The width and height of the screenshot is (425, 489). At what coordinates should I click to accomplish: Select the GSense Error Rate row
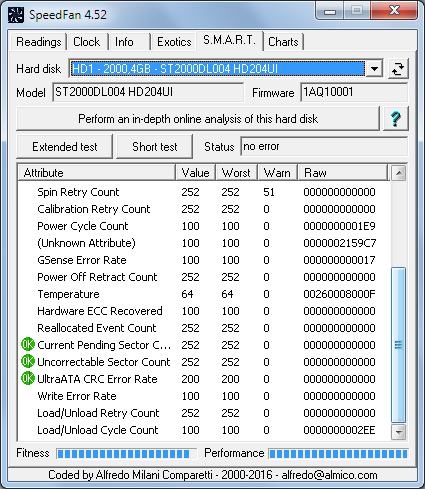point(203,260)
